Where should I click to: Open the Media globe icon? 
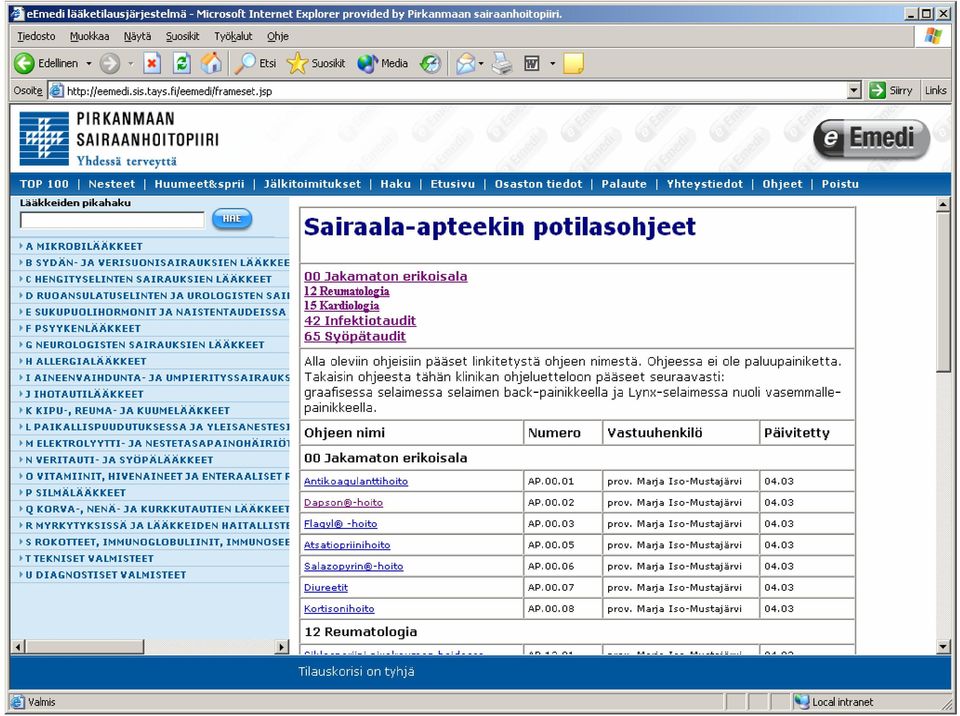[x=367, y=63]
